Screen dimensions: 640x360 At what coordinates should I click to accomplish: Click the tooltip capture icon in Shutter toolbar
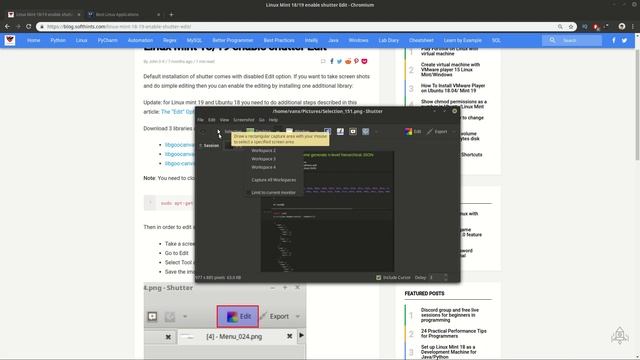pos(353,131)
